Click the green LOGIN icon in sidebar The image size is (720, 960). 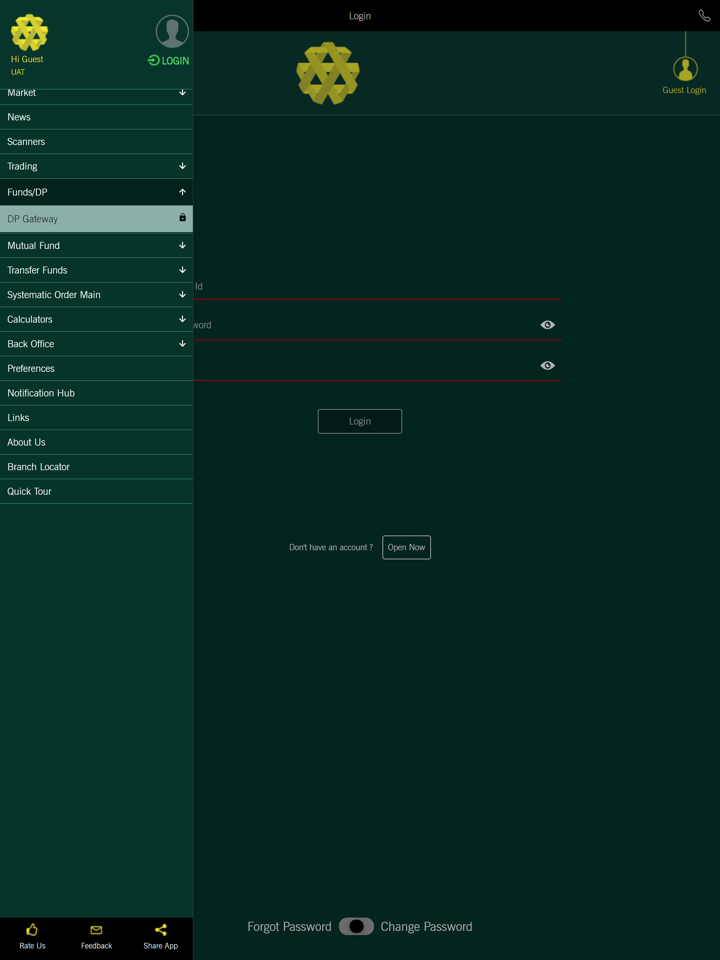point(154,61)
